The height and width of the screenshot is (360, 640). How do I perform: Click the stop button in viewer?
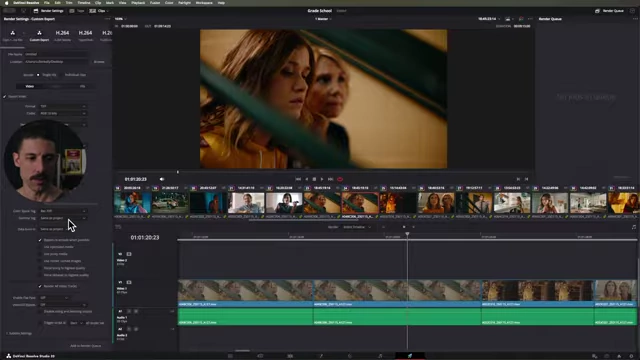(x=314, y=179)
